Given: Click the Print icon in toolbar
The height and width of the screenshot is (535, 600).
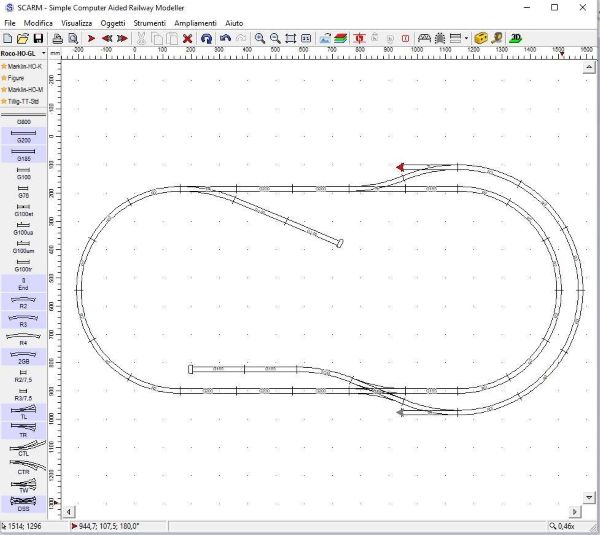Looking at the screenshot, I should tap(58, 38).
